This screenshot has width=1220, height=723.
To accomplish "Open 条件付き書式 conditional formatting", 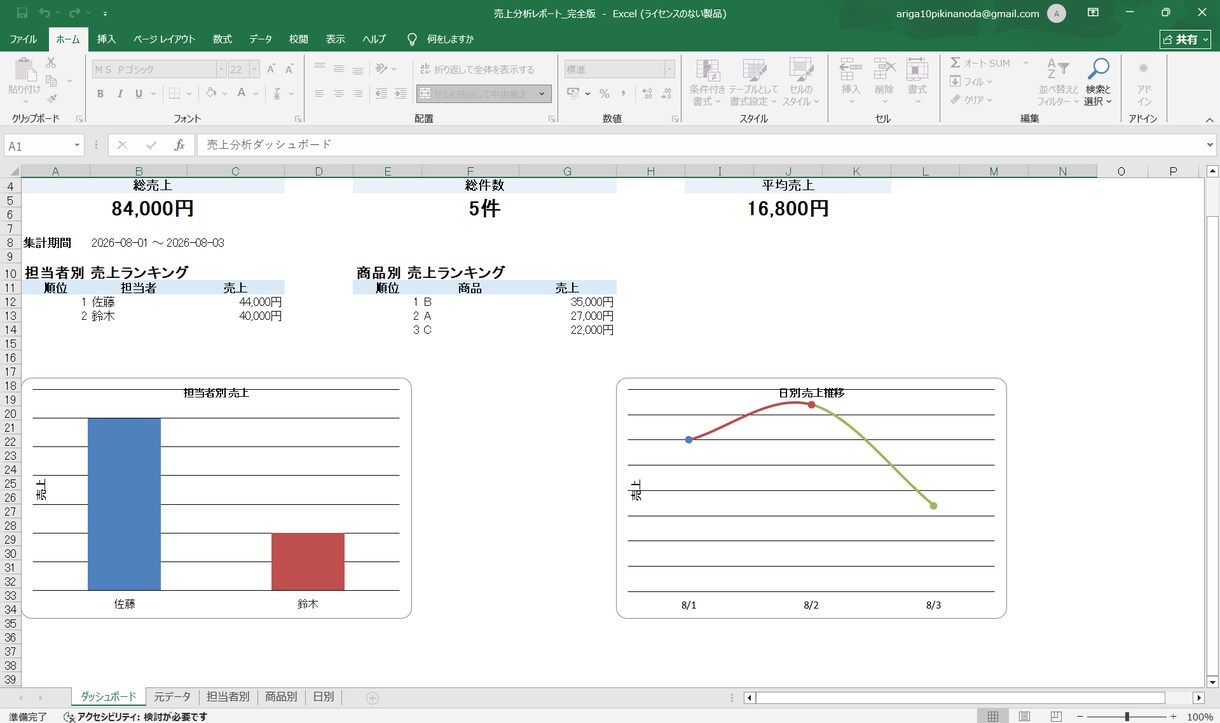I will click(708, 82).
